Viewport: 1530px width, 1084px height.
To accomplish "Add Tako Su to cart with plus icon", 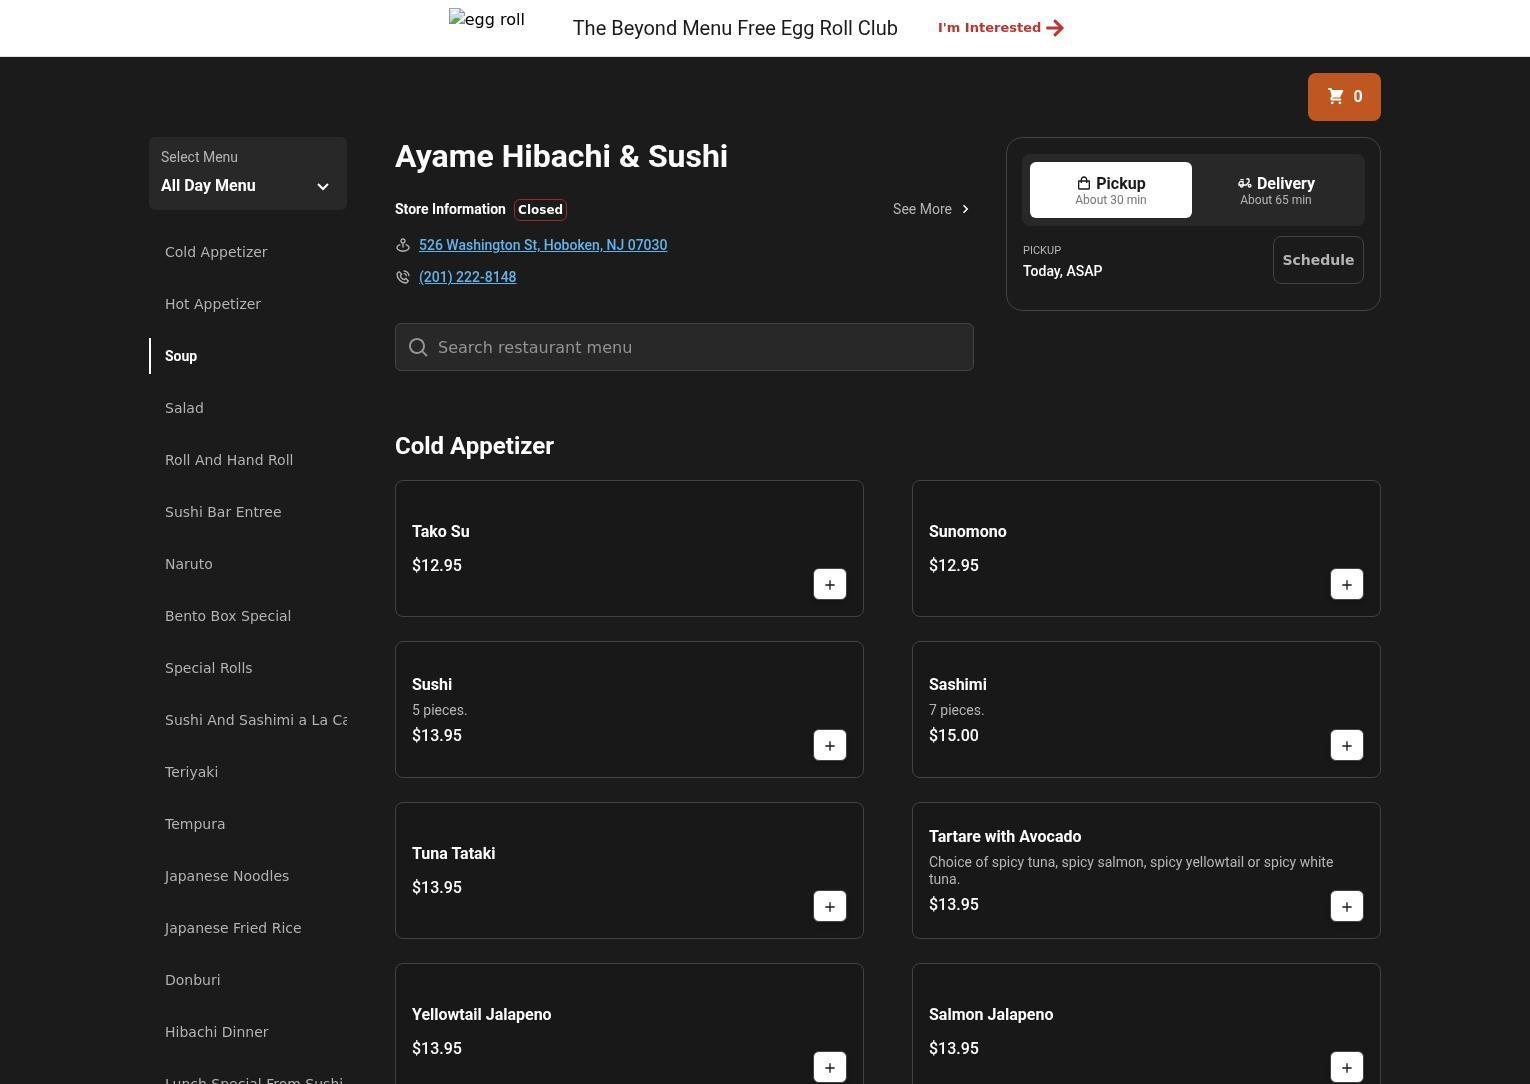I will click(829, 585).
